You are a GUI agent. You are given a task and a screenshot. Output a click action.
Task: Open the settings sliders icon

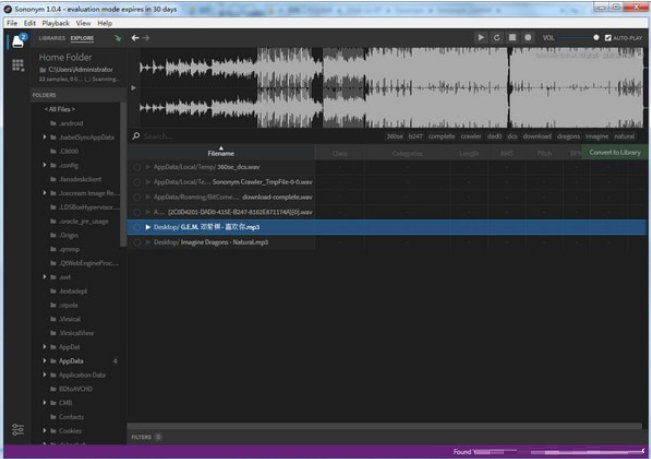click(18, 429)
